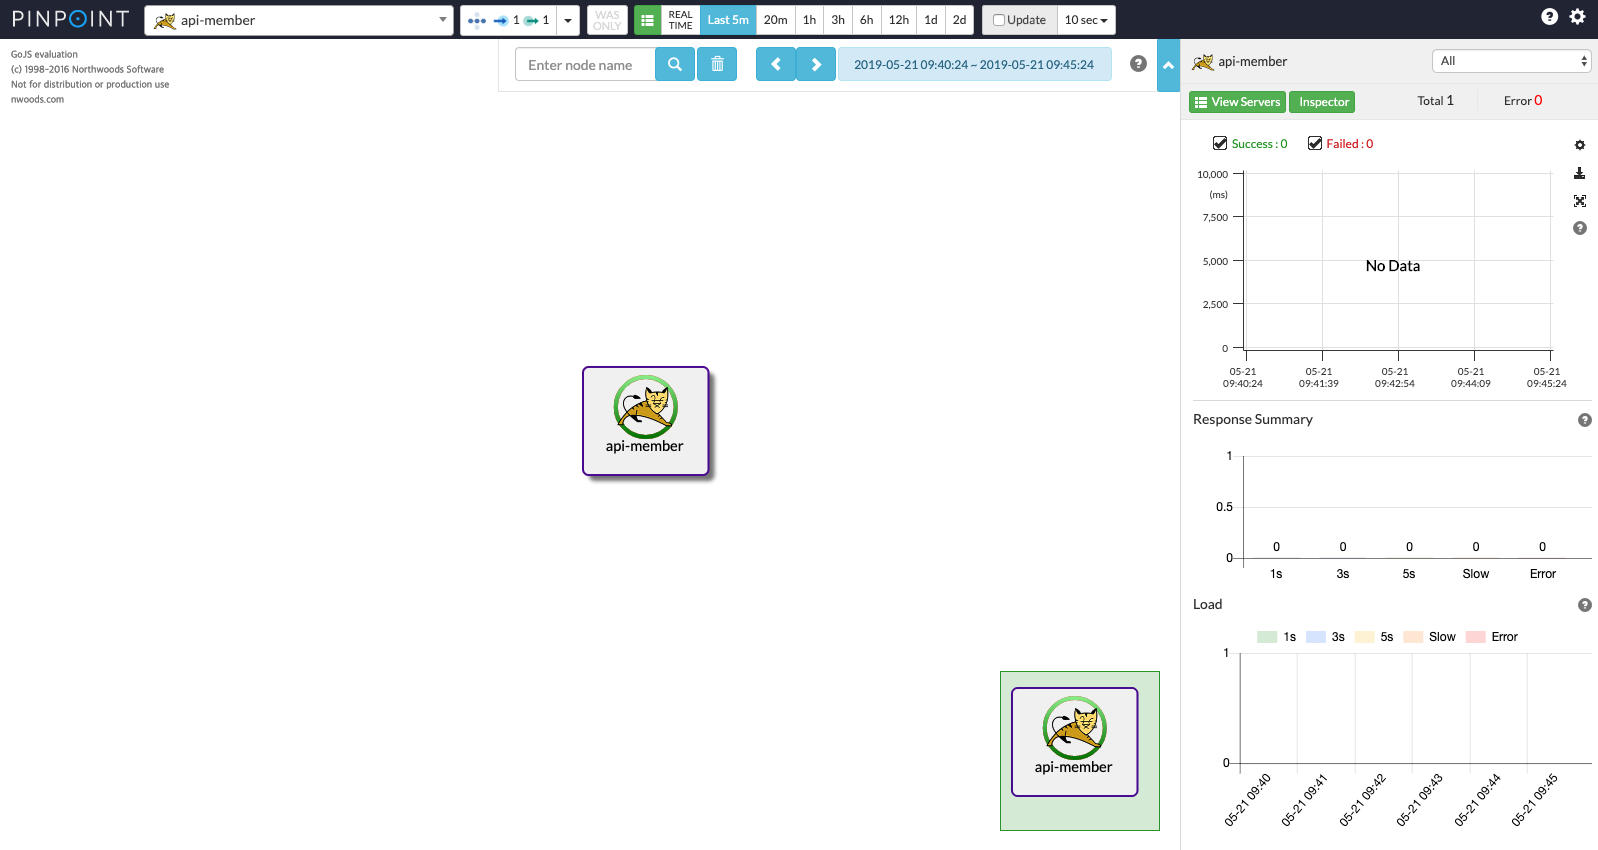Go to next time range arrow
Screen dimensions: 1598x850
pos(816,64)
